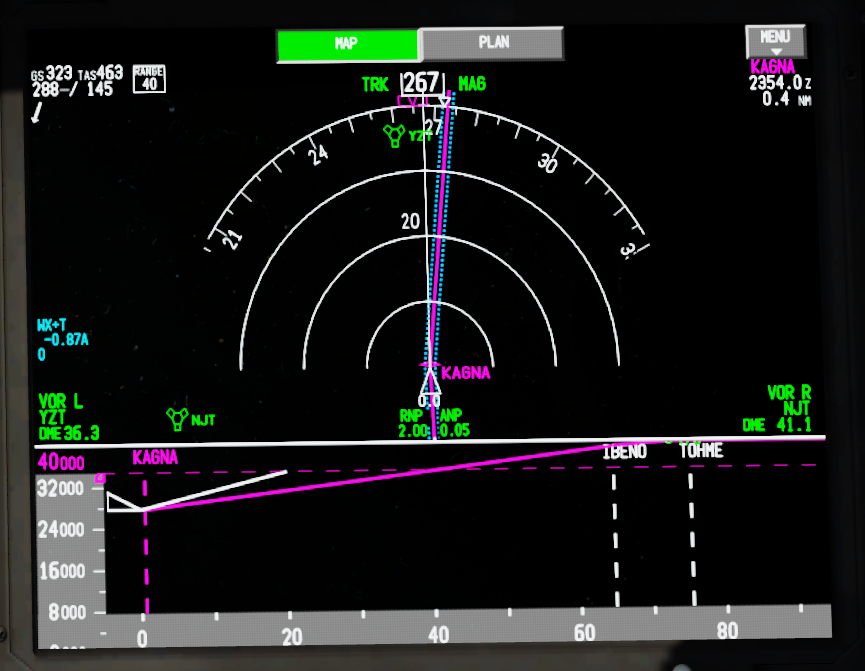The height and width of the screenshot is (671, 865).
Task: Click the WX+T weather radar mode text
Action: [x=51, y=325]
